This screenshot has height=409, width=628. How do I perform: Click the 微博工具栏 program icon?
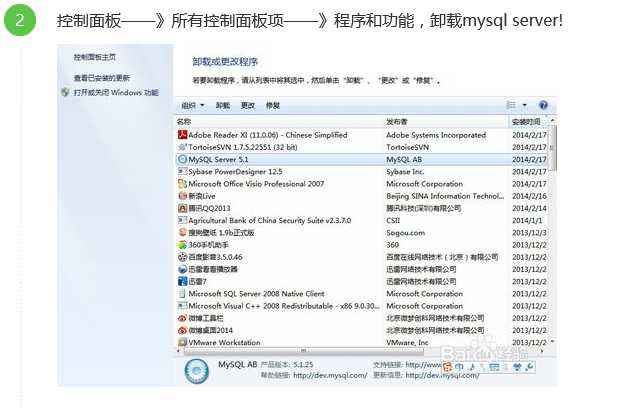point(183,318)
